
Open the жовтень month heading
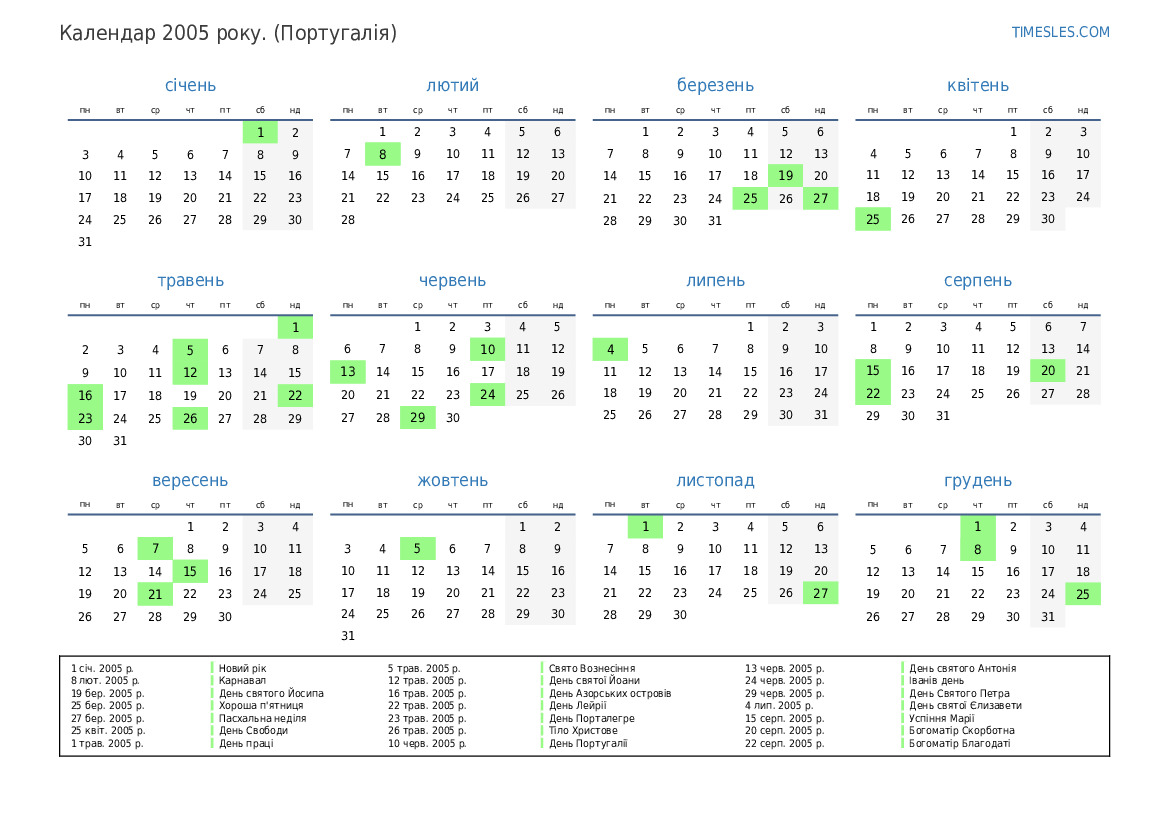pos(453,481)
